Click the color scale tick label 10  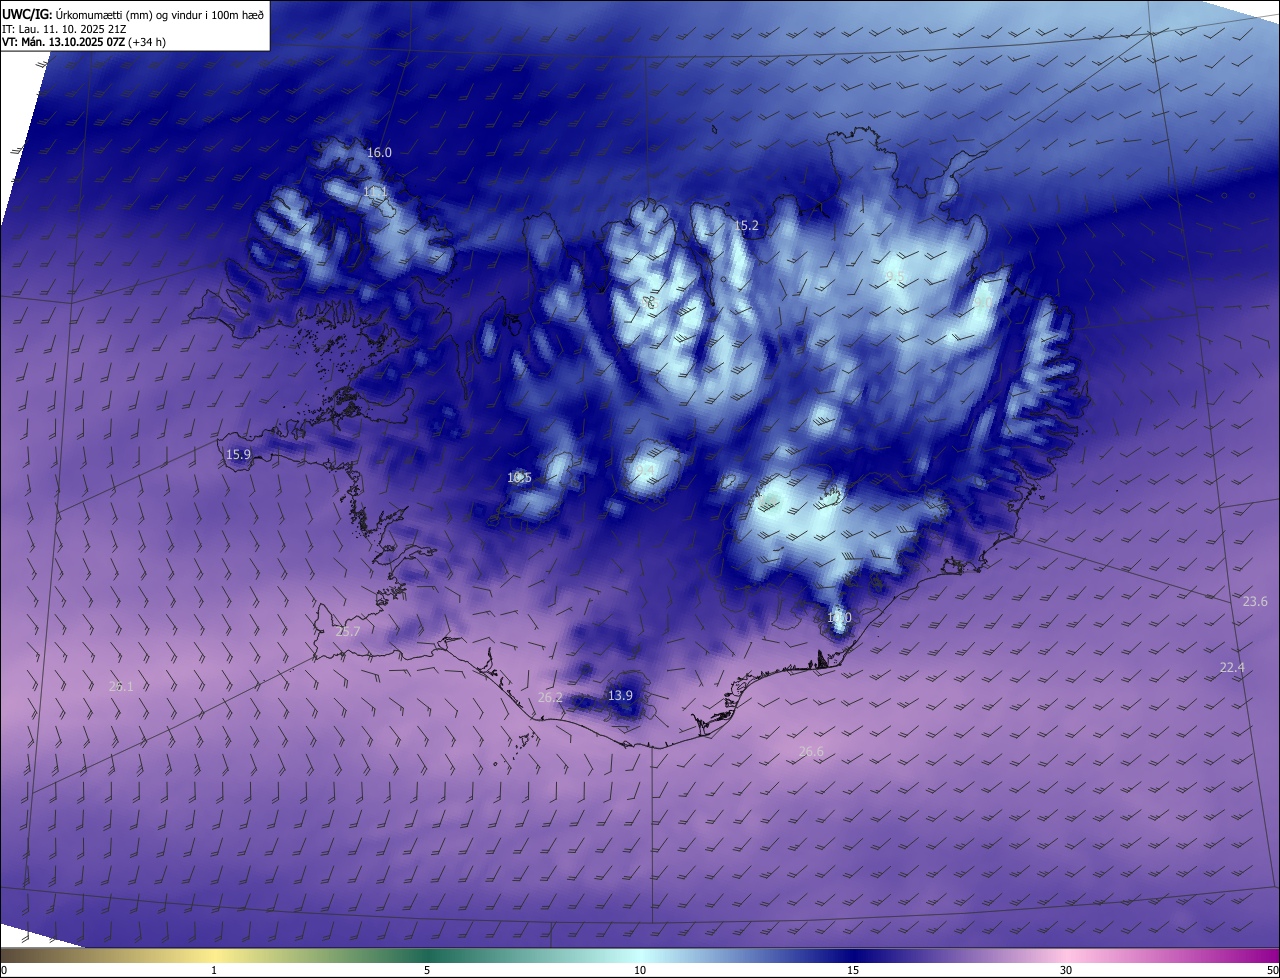coord(640,970)
